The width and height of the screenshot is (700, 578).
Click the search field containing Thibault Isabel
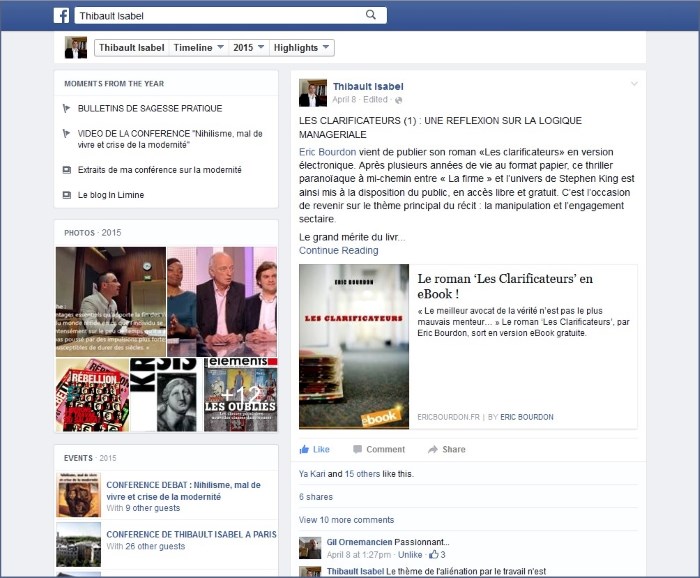pos(230,16)
